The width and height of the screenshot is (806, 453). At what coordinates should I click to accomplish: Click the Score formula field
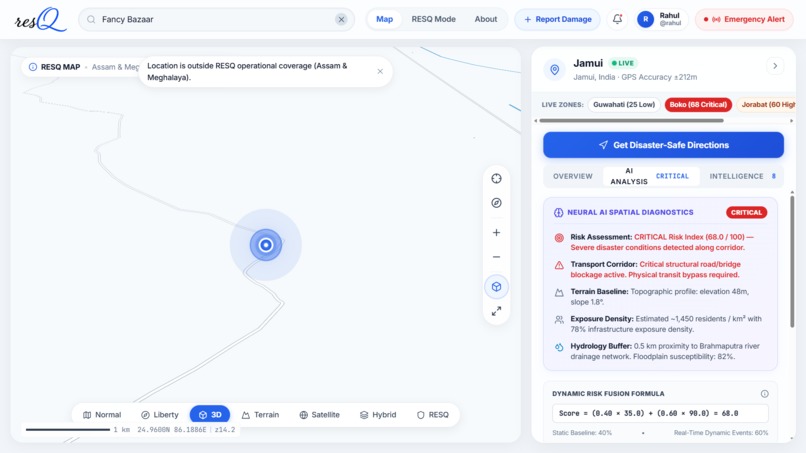coord(660,413)
